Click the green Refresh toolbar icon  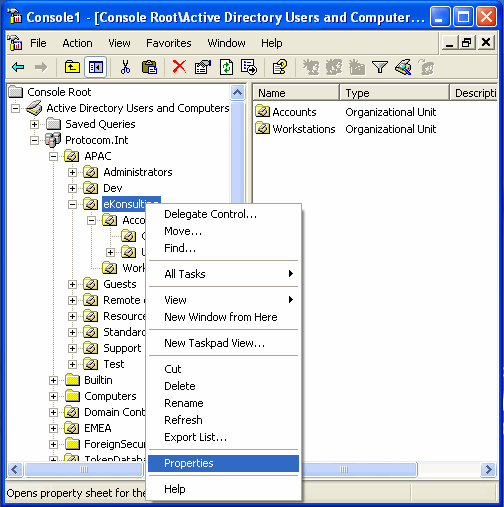(226, 67)
